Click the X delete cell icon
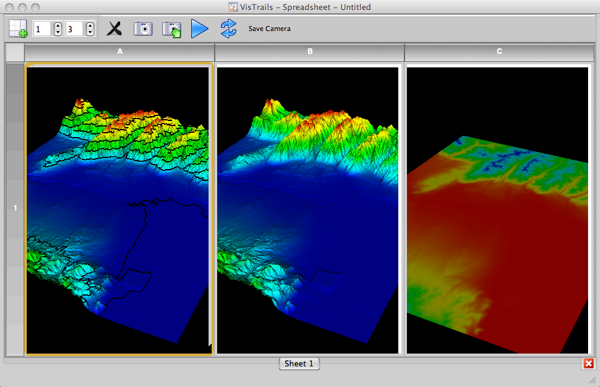Image resolution: width=600 pixels, height=387 pixels. coord(114,29)
